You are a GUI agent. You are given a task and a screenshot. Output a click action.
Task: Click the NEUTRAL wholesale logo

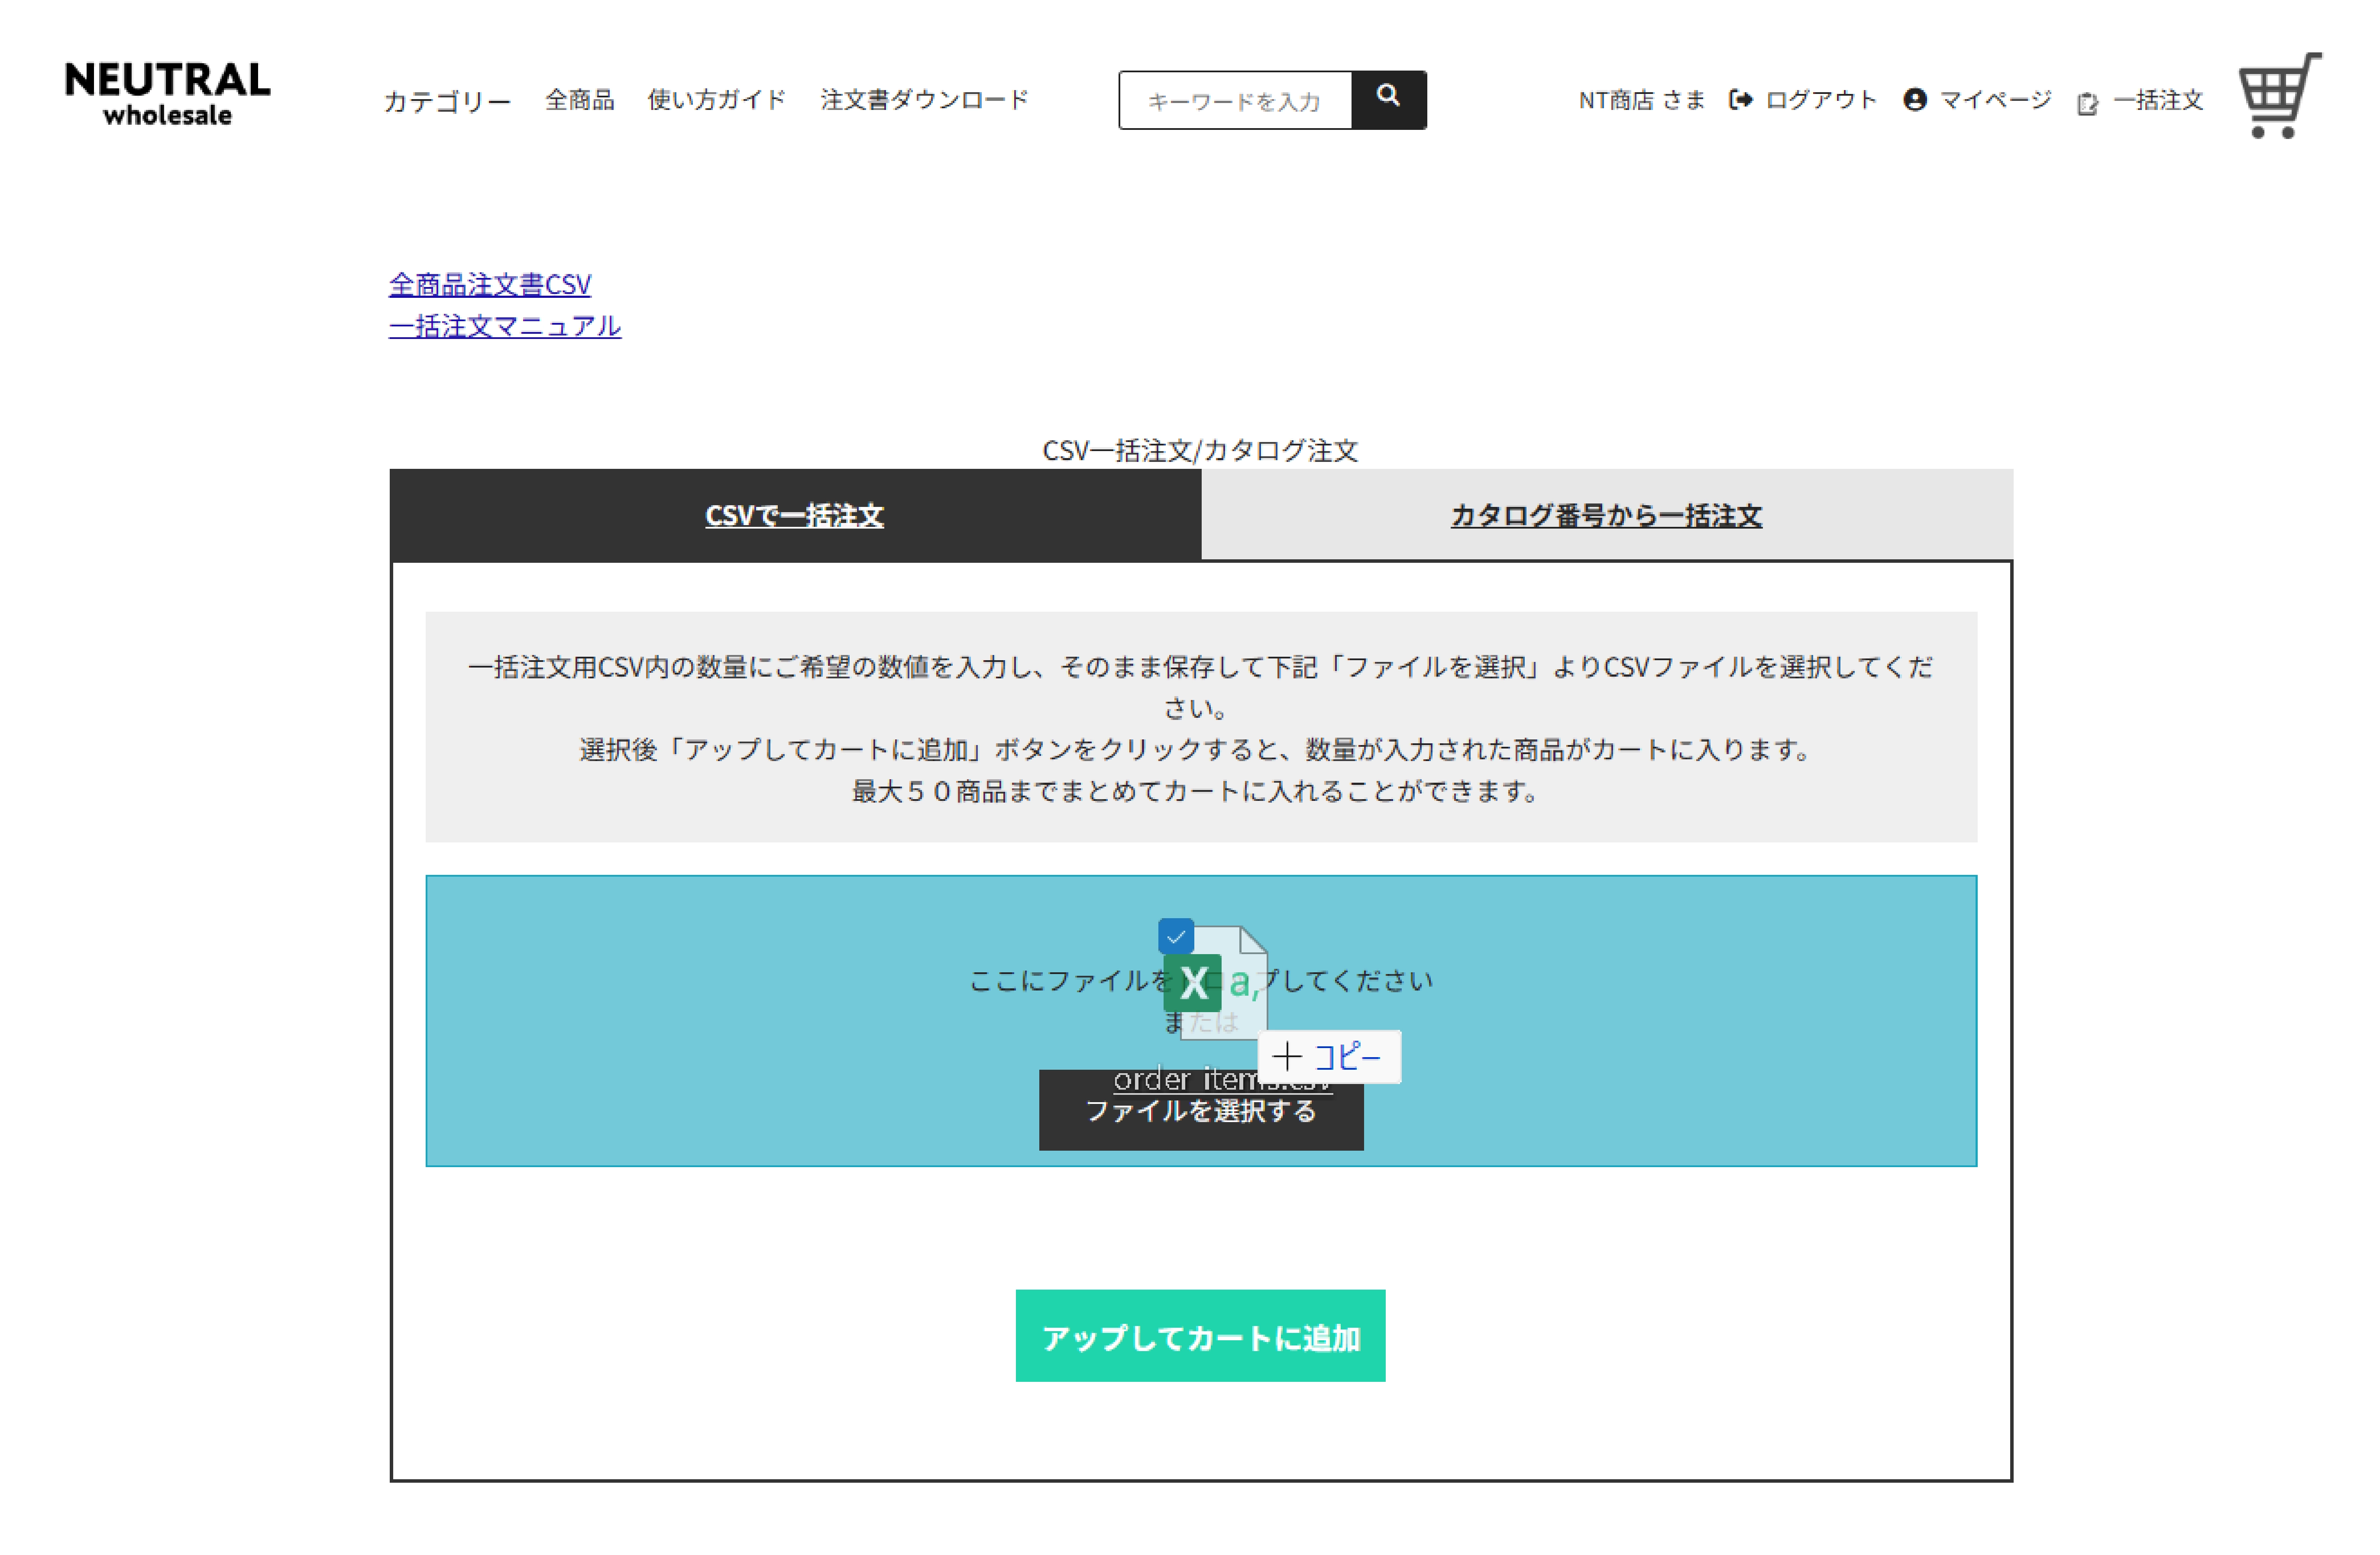(168, 94)
